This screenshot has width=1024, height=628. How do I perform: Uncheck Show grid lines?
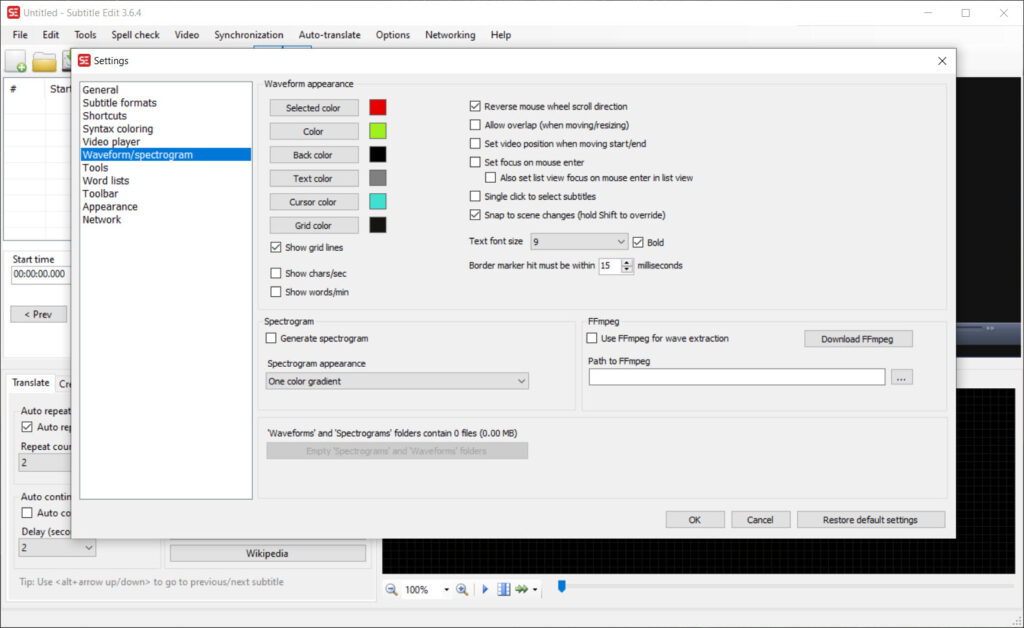[276, 247]
